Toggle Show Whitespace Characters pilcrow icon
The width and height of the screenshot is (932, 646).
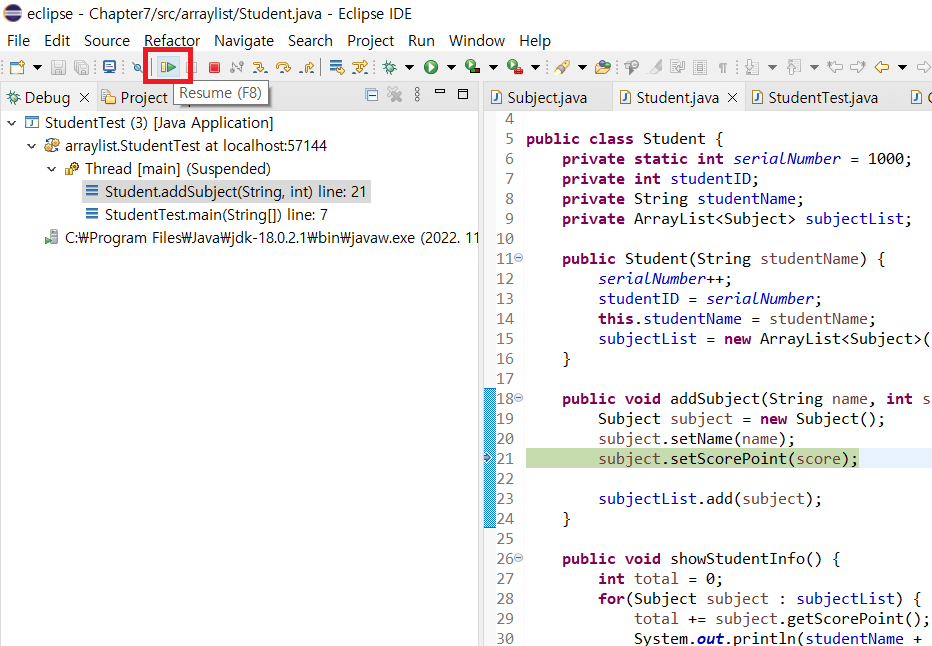[723, 68]
